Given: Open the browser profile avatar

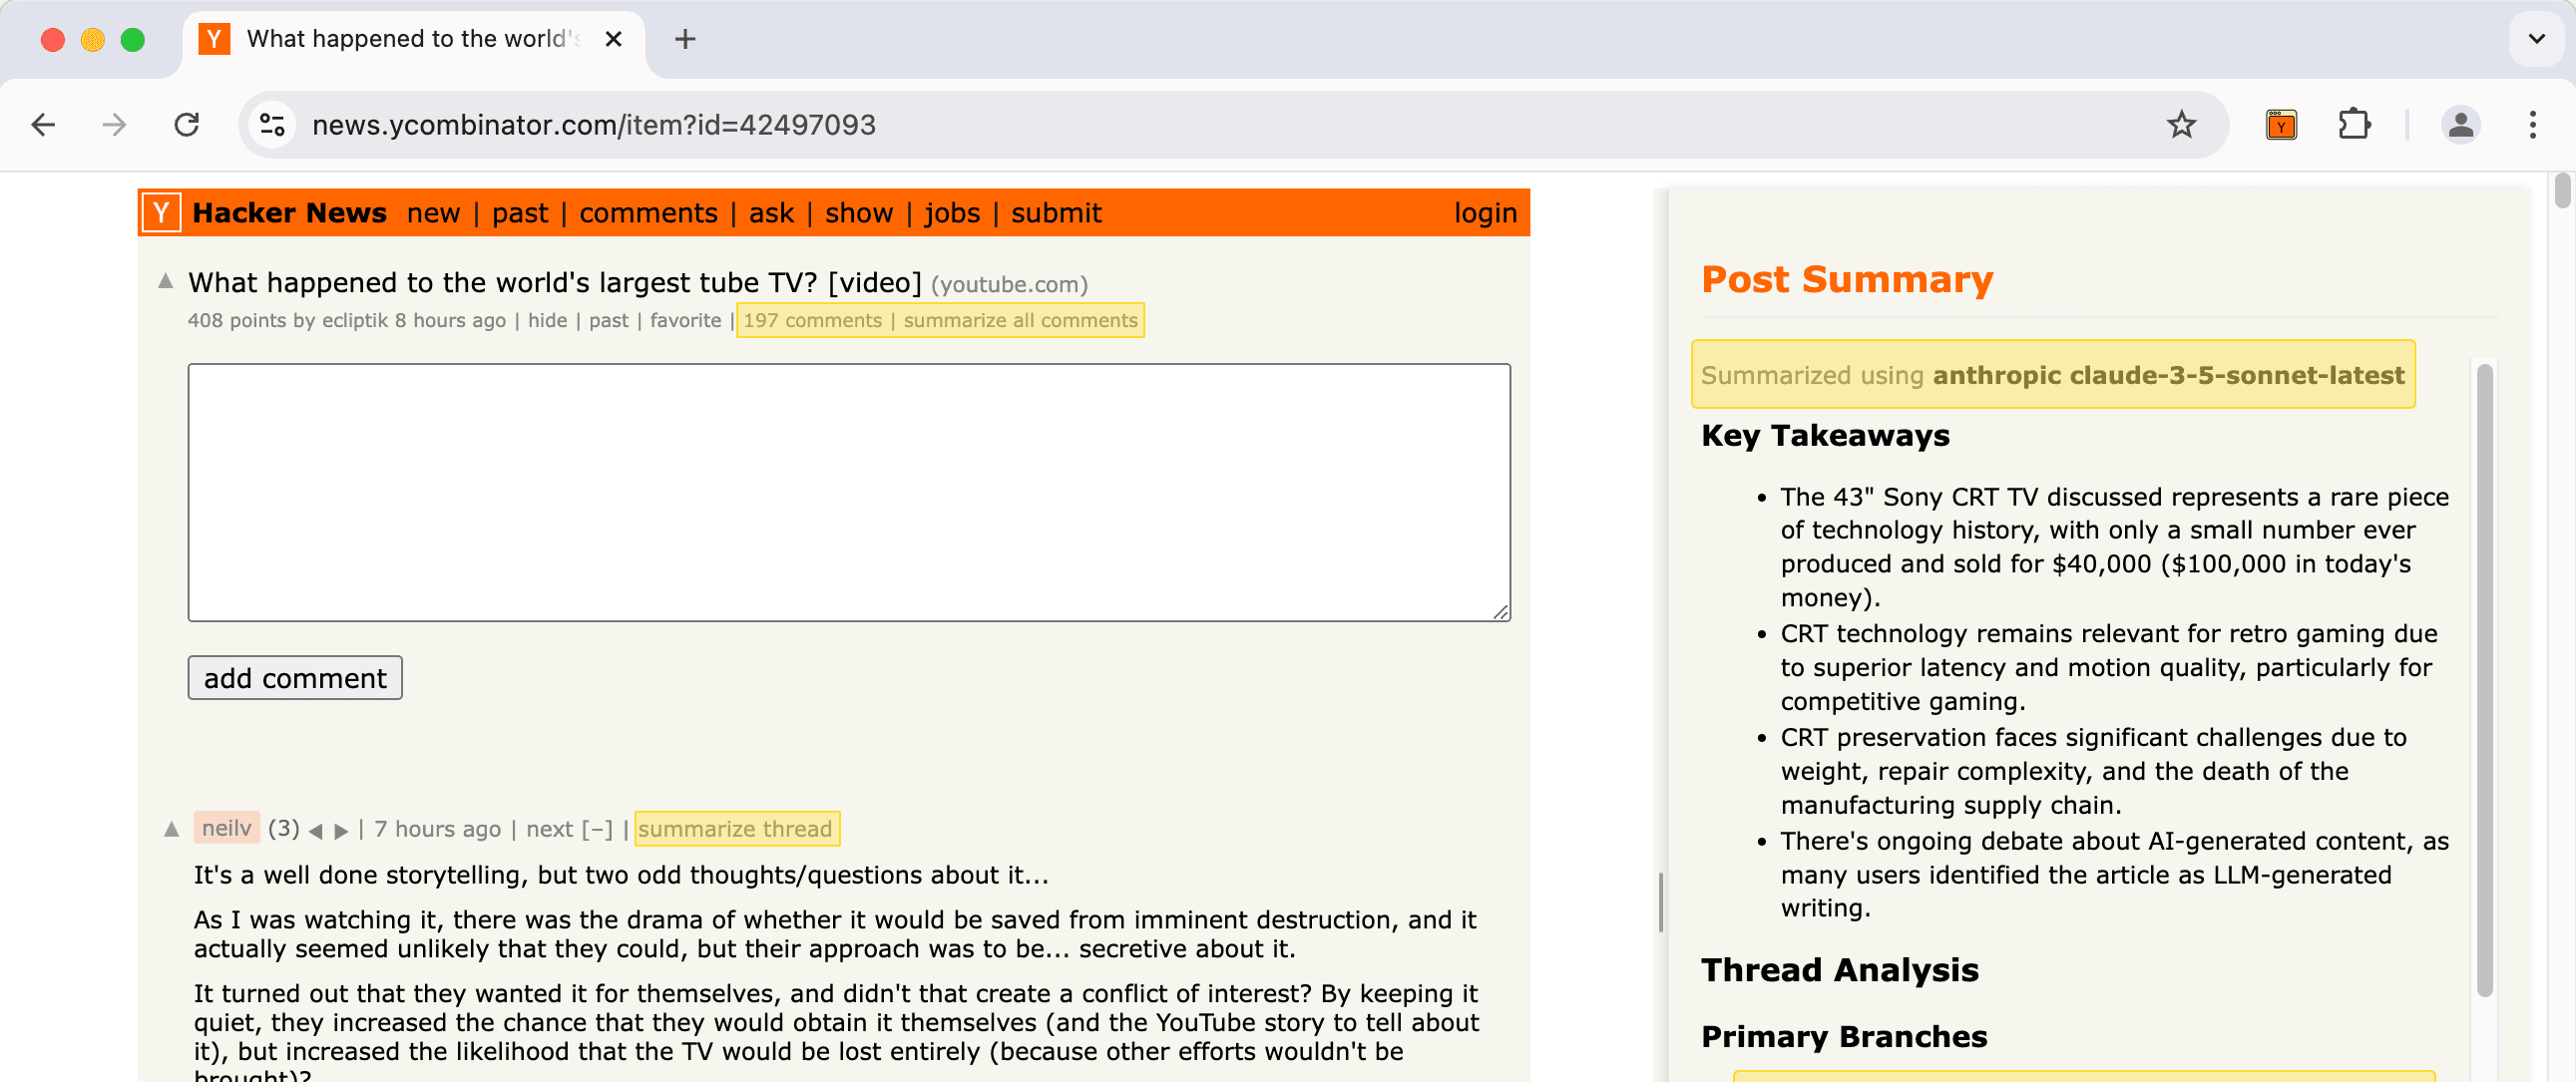Looking at the screenshot, I should coord(2461,124).
